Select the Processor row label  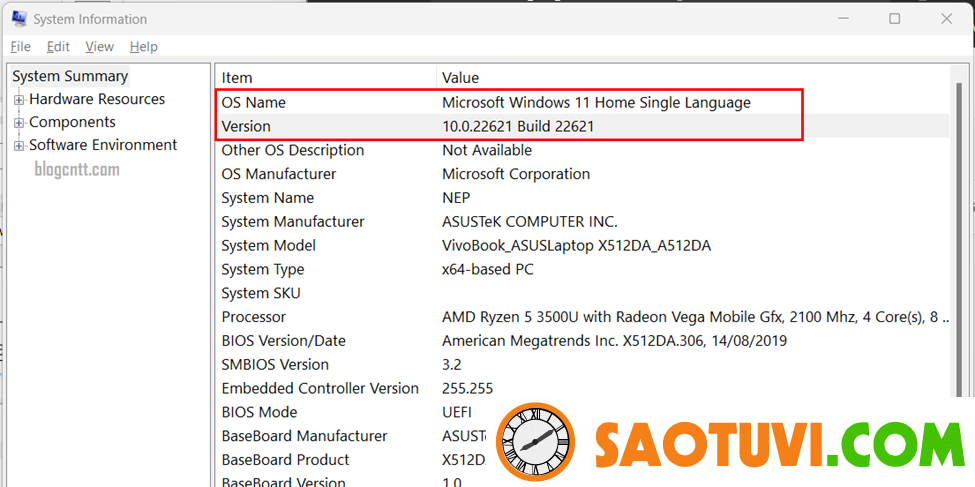254,317
